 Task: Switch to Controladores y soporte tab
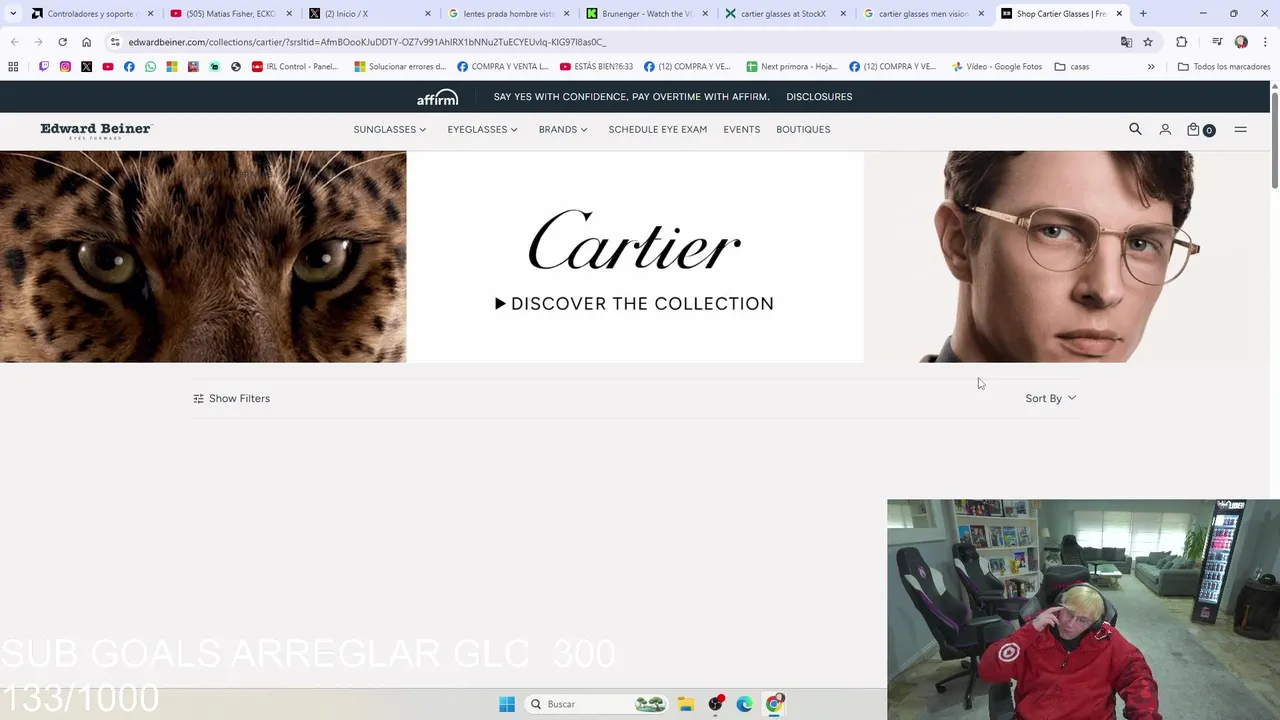click(92, 14)
